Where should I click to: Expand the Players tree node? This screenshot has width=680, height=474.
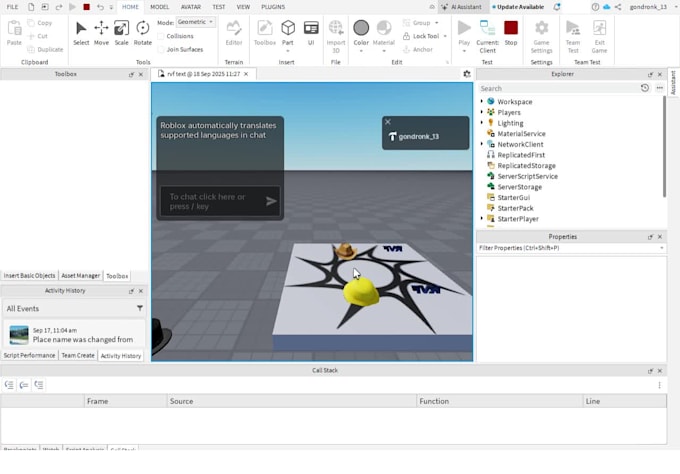481,112
